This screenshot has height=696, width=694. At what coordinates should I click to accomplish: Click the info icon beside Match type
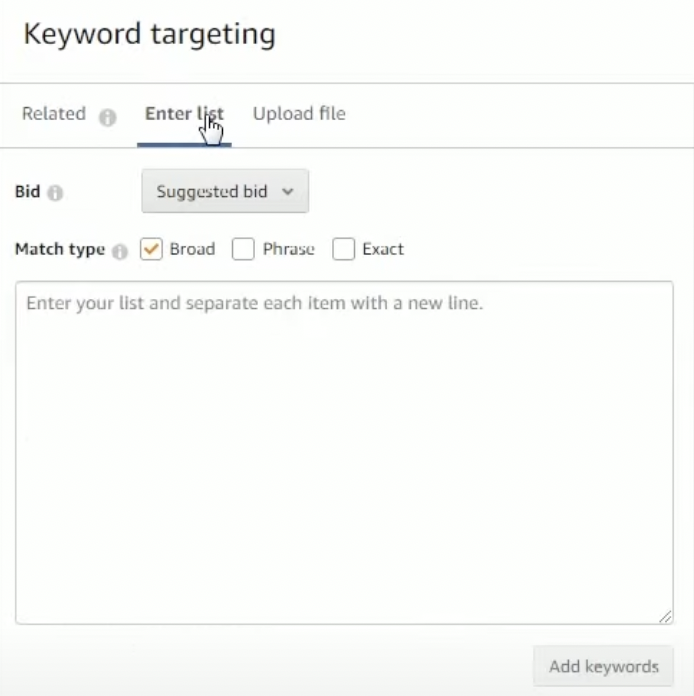click(x=120, y=252)
